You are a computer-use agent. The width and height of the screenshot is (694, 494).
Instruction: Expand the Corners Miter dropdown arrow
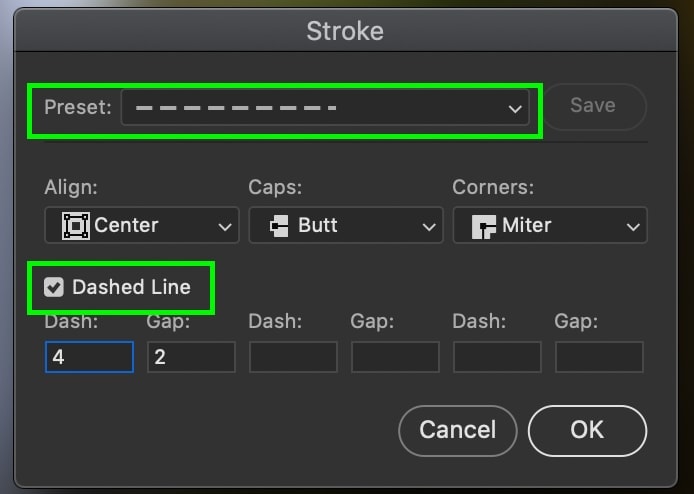click(x=633, y=228)
